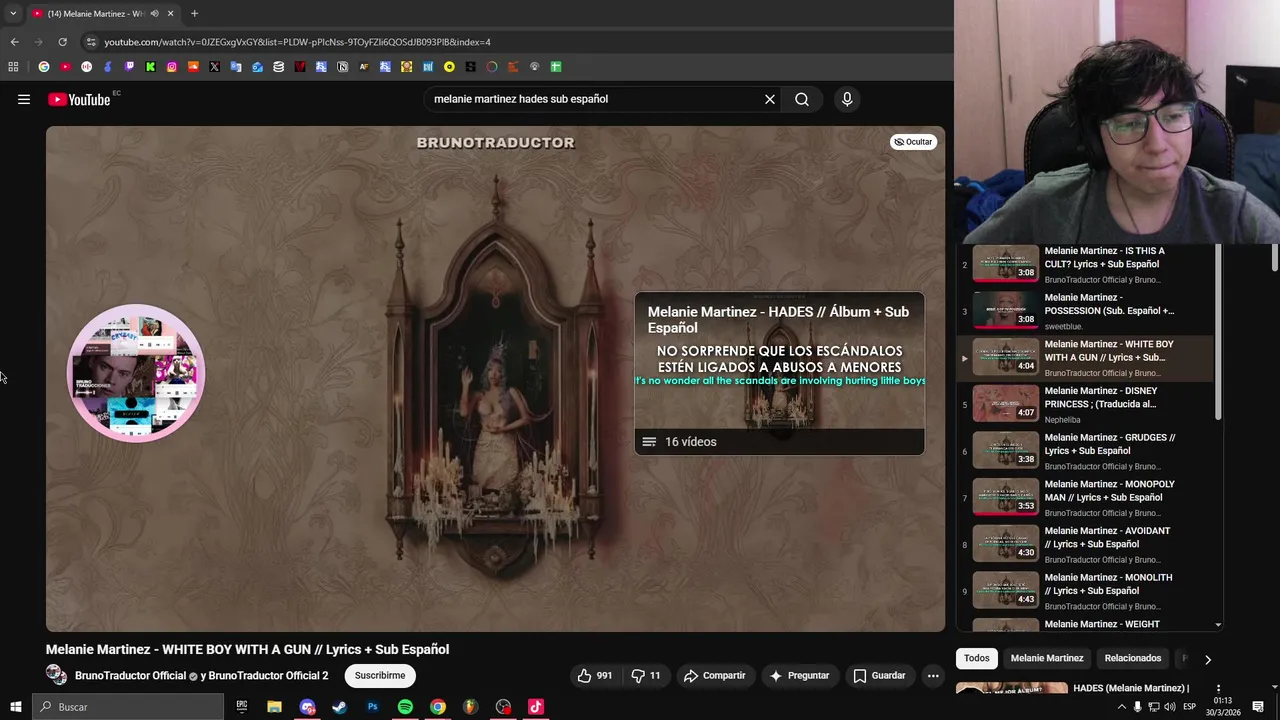
Task: Switch ESP keyboard language indicator
Action: tap(1190, 707)
